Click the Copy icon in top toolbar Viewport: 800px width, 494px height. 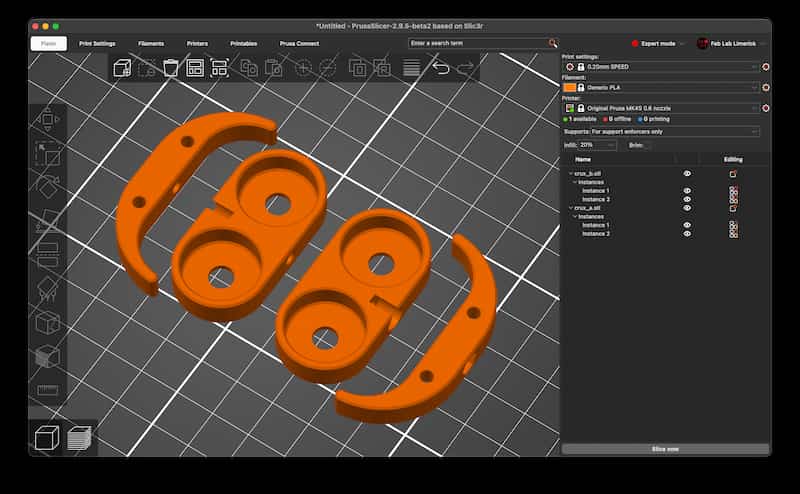pyautogui.click(x=249, y=67)
